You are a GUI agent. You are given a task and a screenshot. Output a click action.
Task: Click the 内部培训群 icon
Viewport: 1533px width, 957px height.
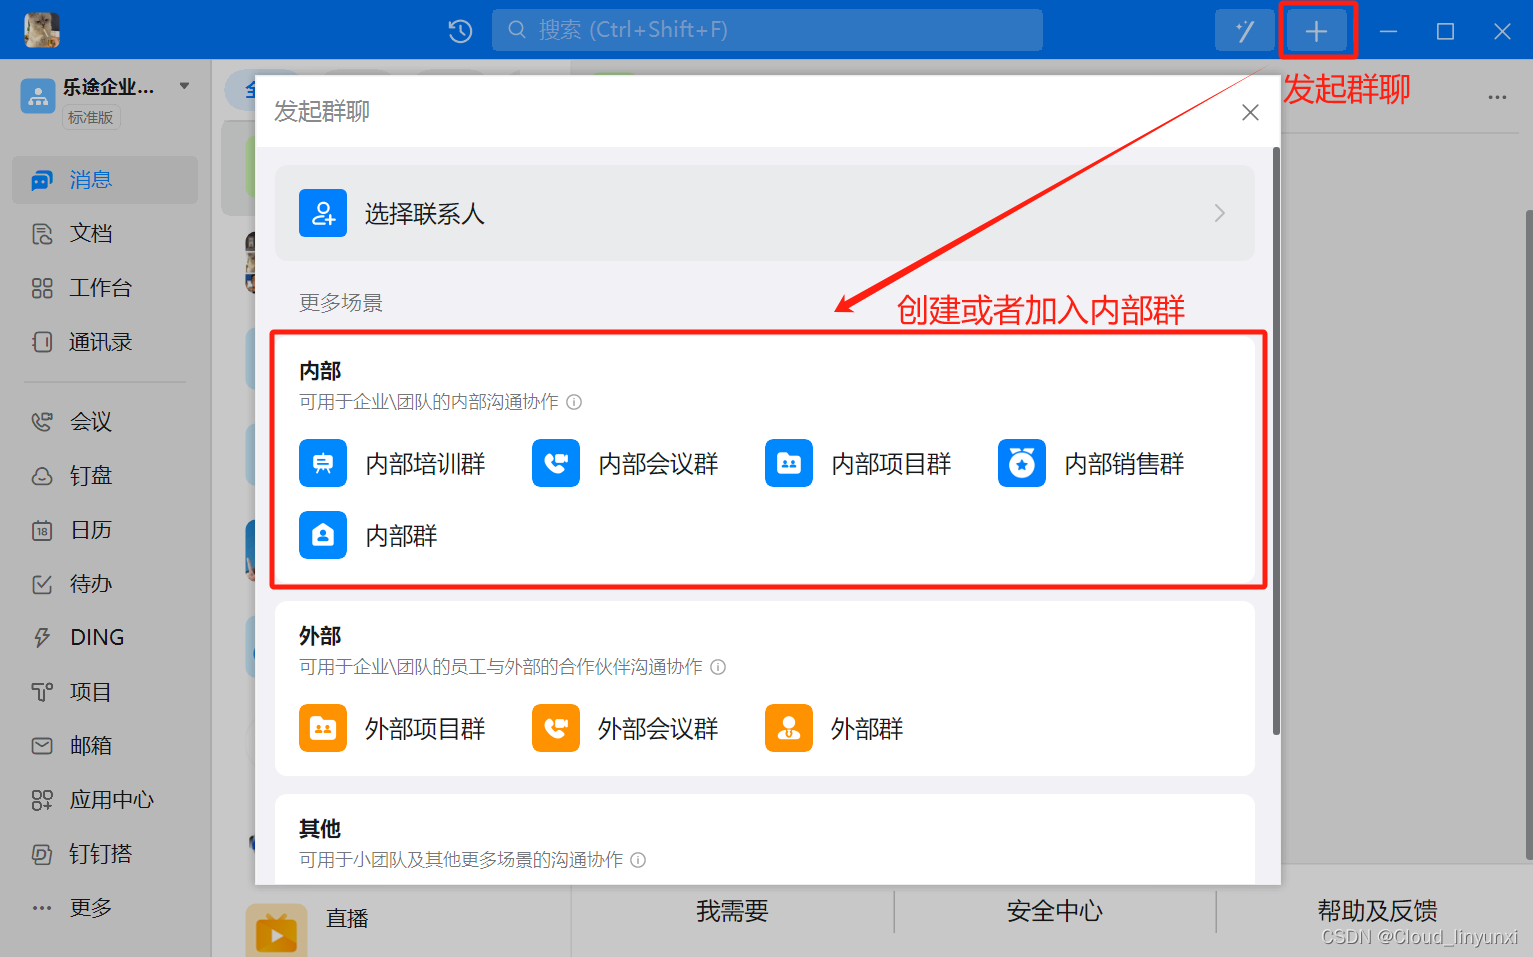(x=323, y=463)
